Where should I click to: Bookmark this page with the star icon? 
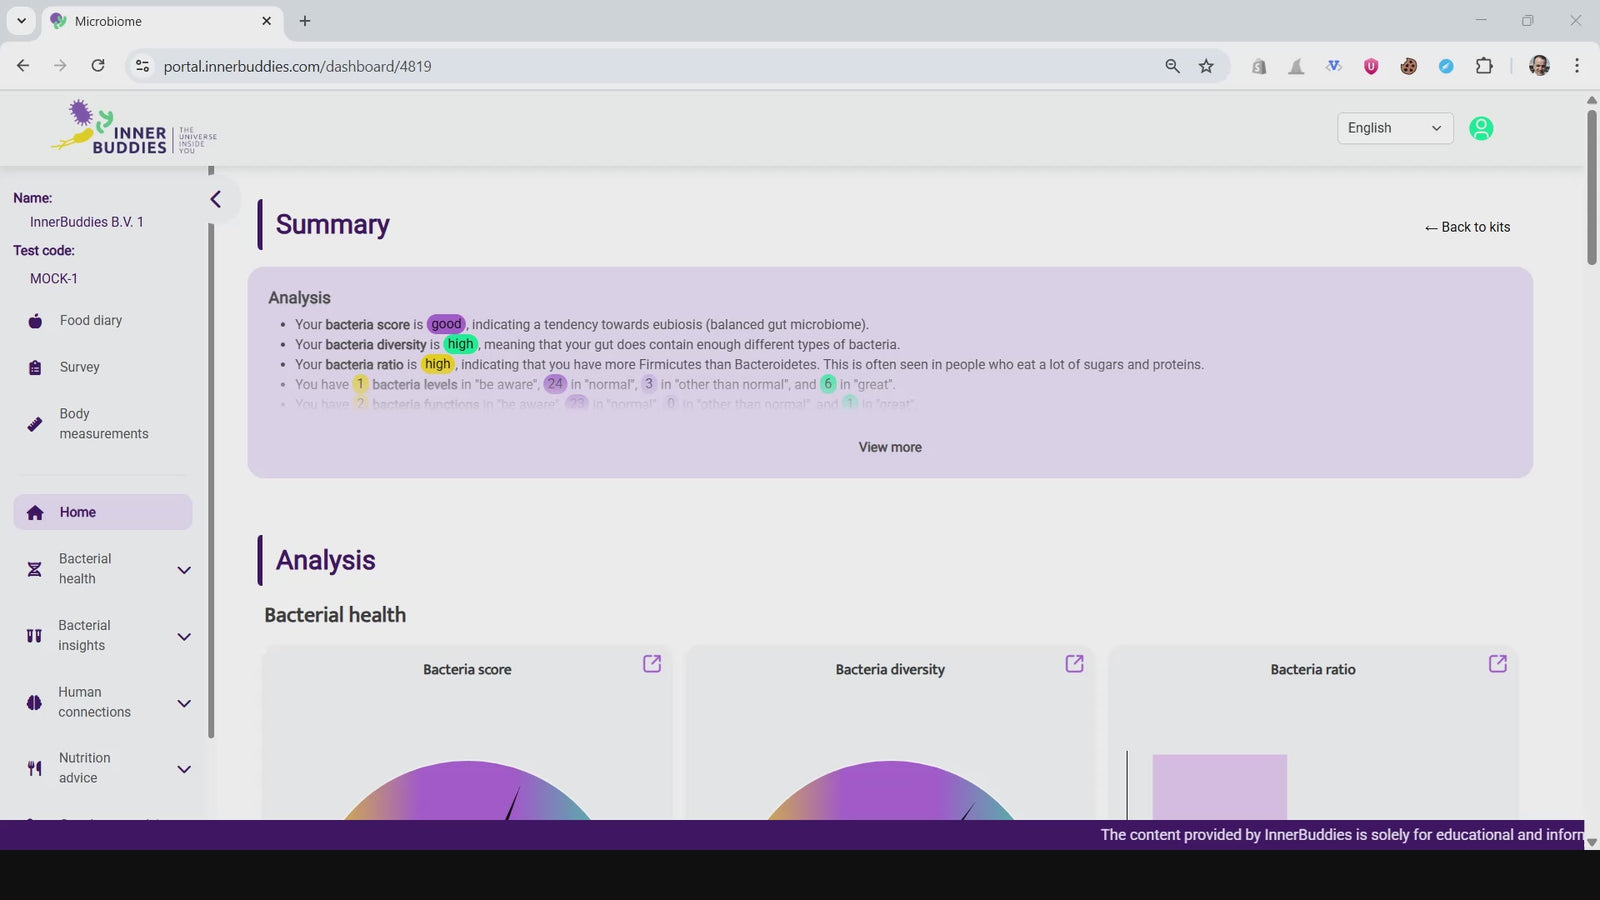coord(1206,66)
